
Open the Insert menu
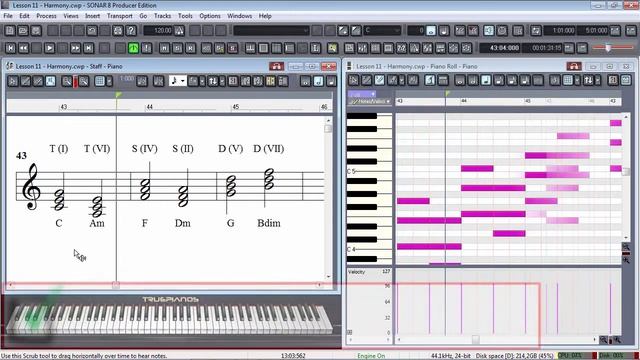coord(92,16)
